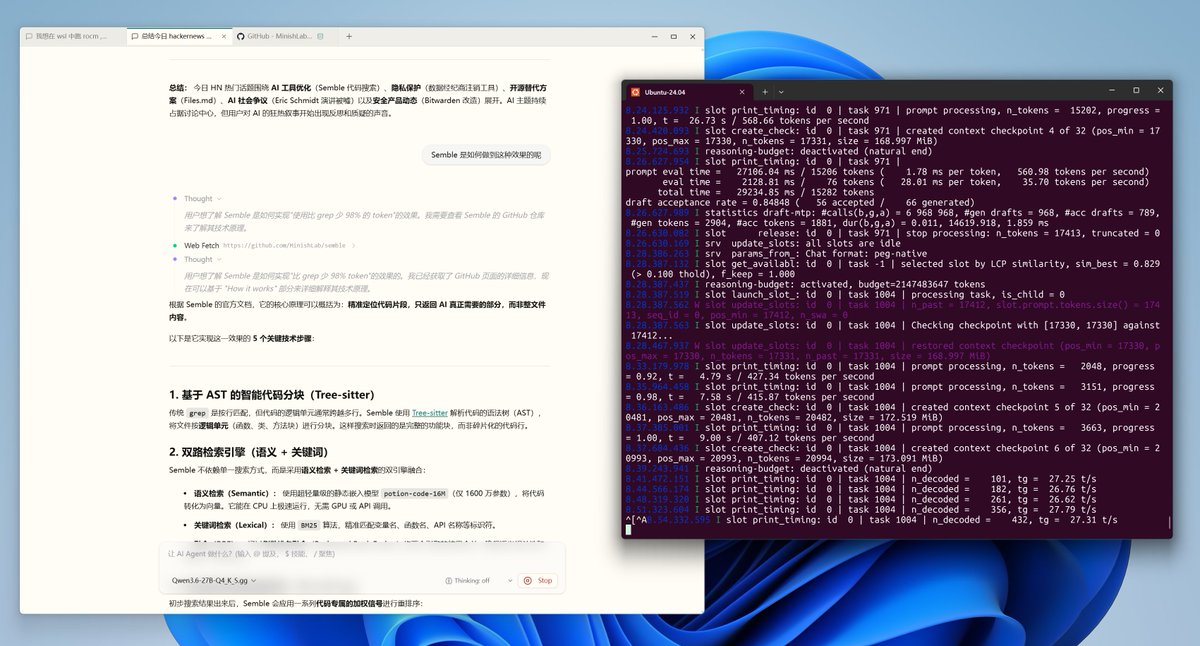Screen dimensions: 1200x646
Task: Open the Qwen3.6-27B-Q4_K_S.gg model dropdown
Action: point(215,580)
